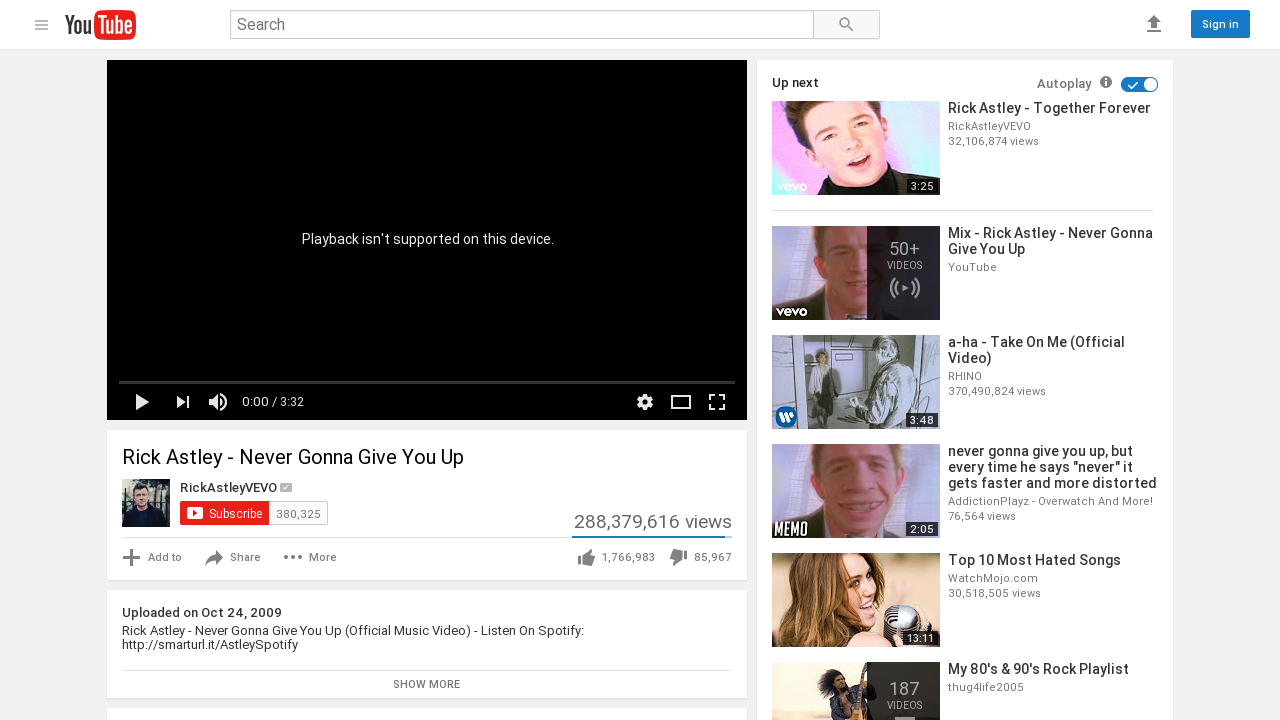Screen dimensions: 1280x720
Task: Click the thug4life2005 uploader name
Action: click(x=986, y=687)
